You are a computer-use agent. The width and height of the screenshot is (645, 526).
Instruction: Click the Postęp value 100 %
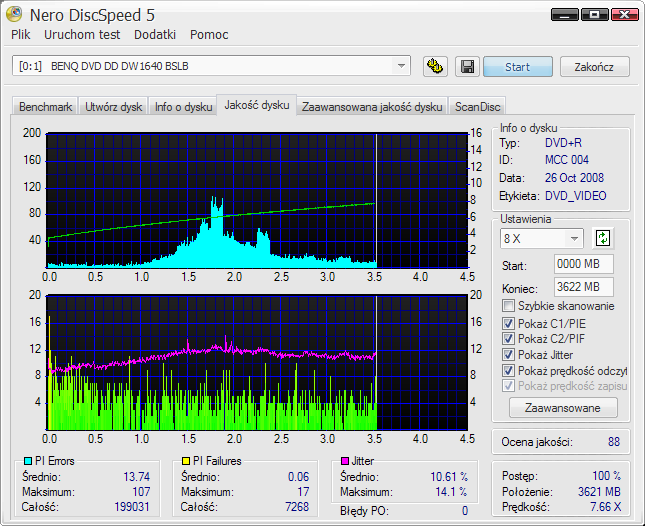pos(606,476)
